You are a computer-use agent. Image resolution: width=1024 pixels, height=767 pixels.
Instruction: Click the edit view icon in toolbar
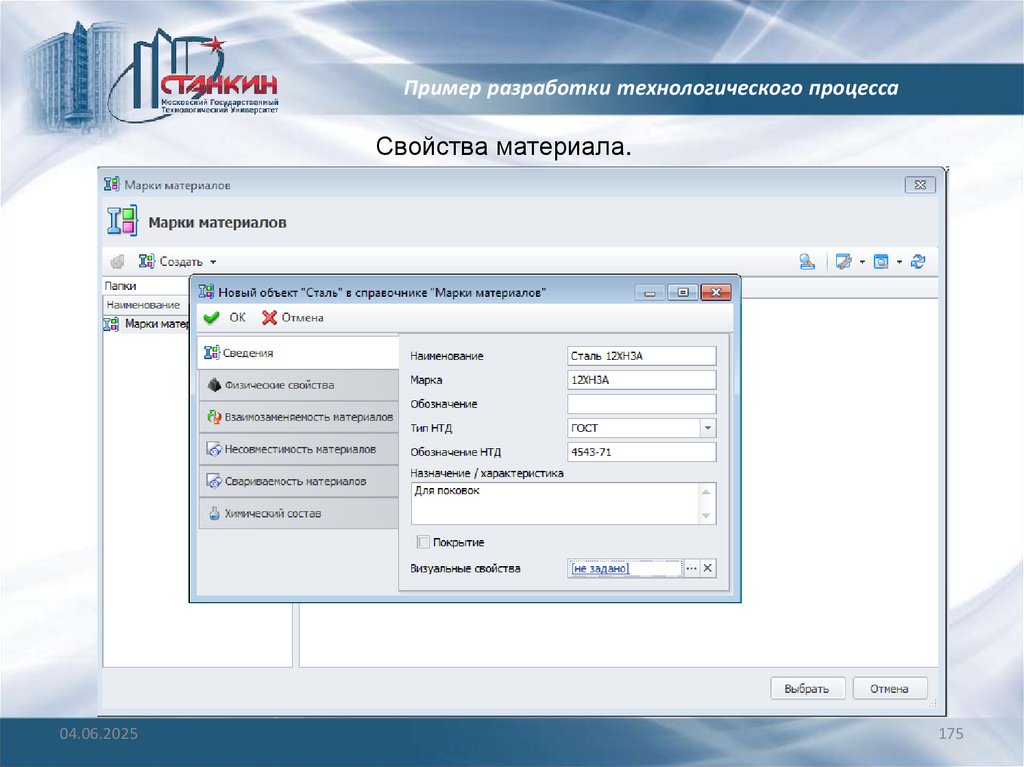tap(844, 261)
